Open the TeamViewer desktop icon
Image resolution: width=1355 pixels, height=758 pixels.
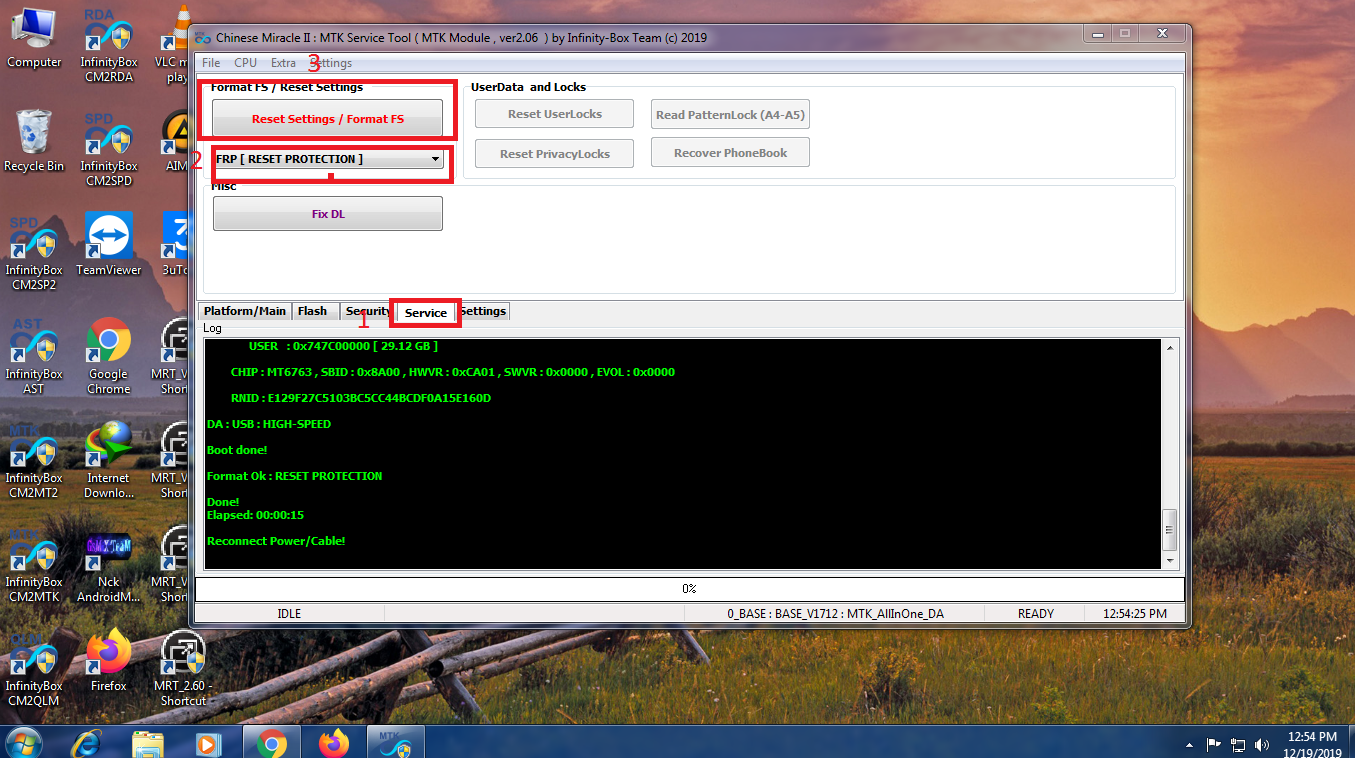click(x=109, y=245)
